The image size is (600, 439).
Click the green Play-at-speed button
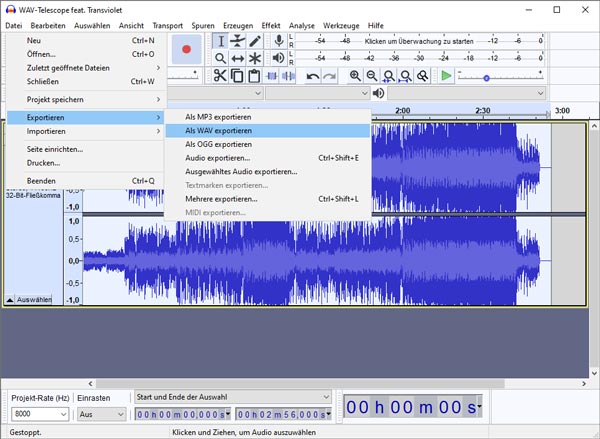click(x=446, y=76)
